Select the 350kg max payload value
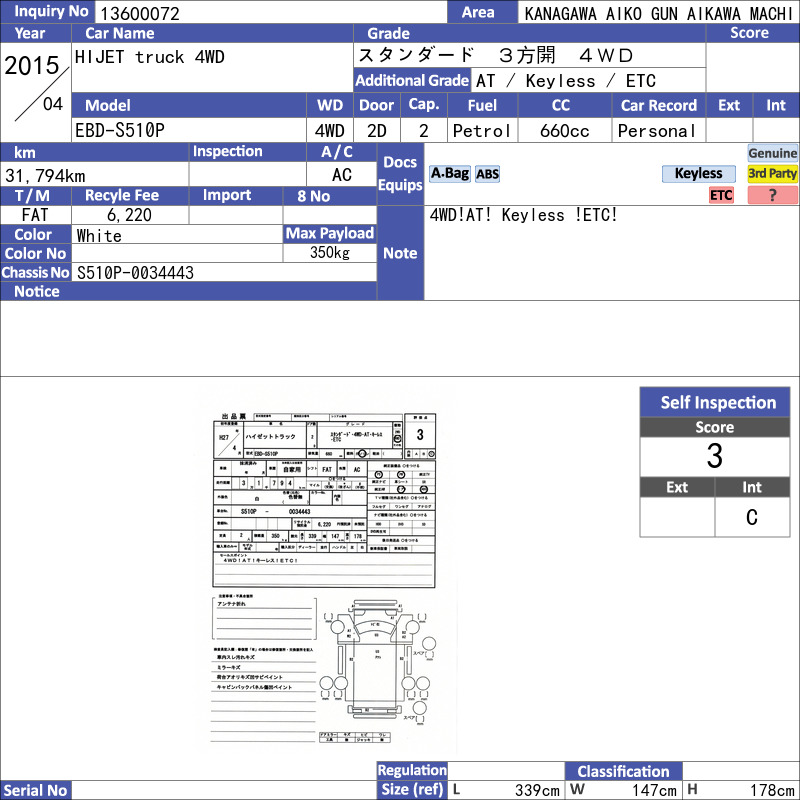The image size is (800, 800). pyautogui.click(x=330, y=253)
